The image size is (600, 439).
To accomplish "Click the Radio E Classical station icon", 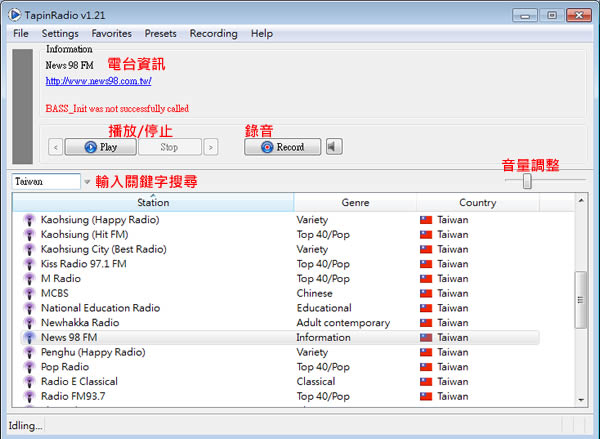I will click(29, 382).
